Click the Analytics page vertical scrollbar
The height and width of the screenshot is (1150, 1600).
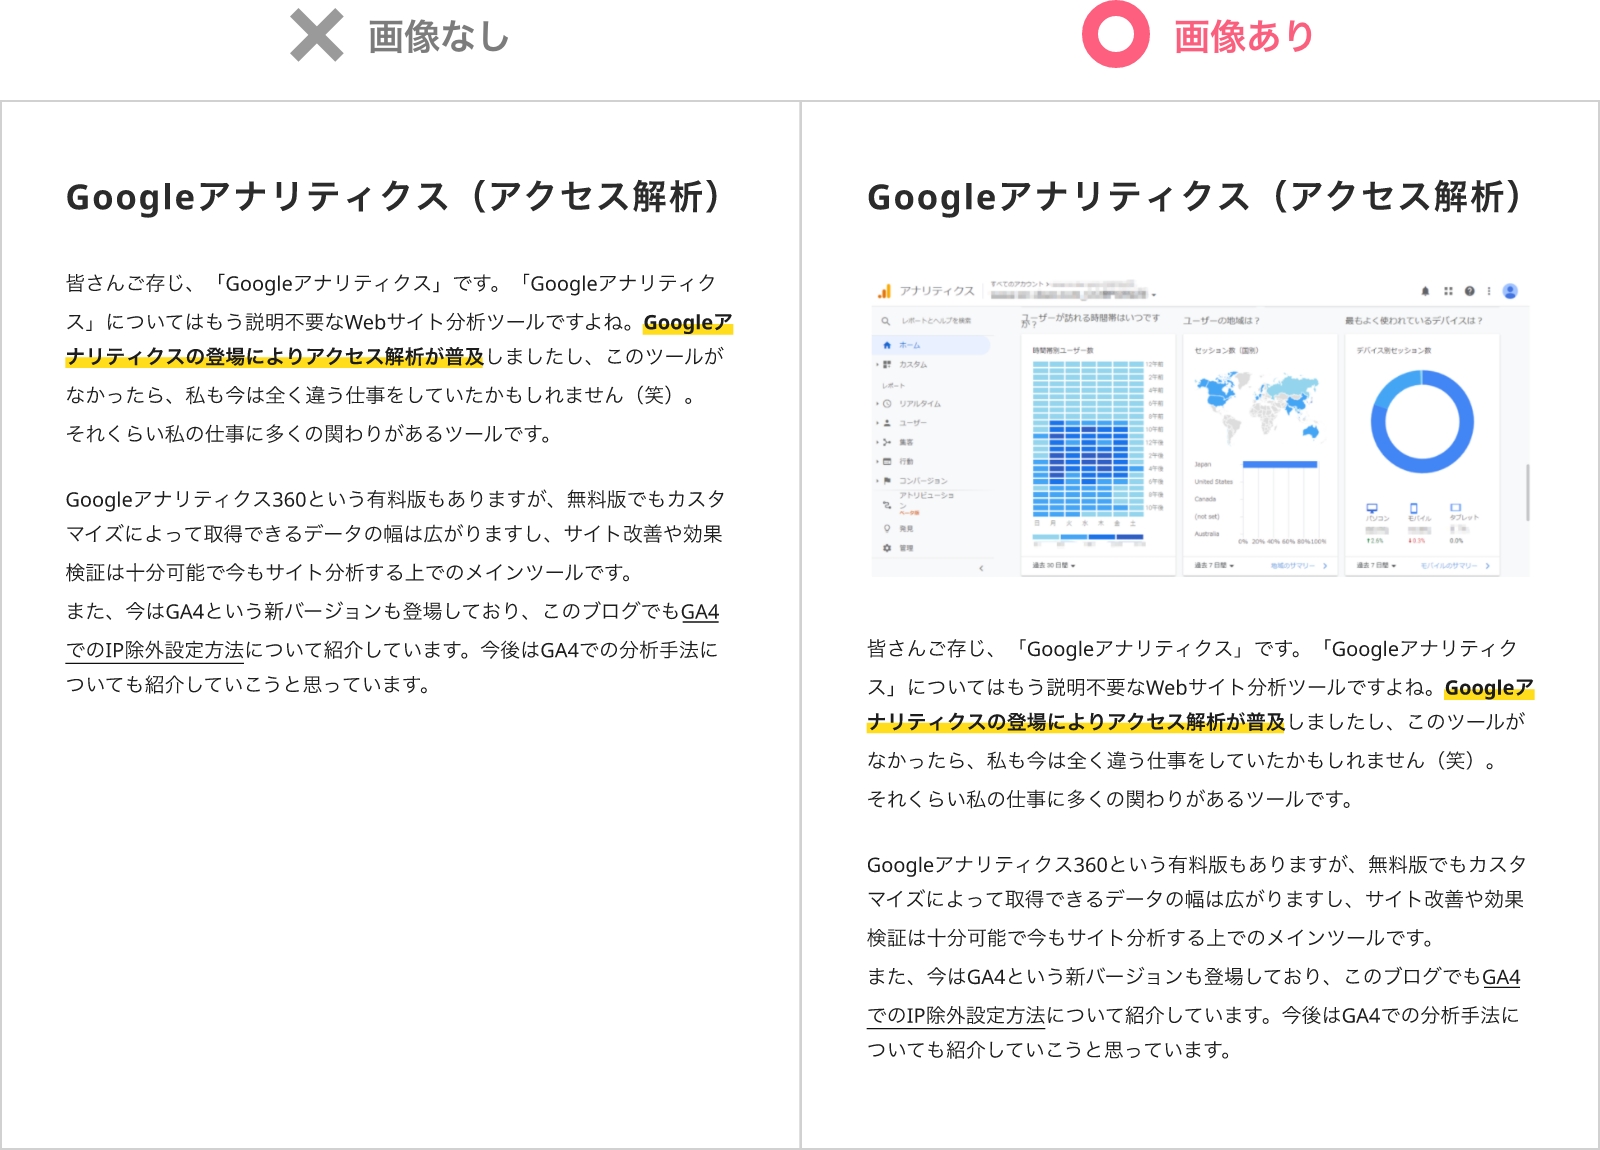pos(1527,492)
